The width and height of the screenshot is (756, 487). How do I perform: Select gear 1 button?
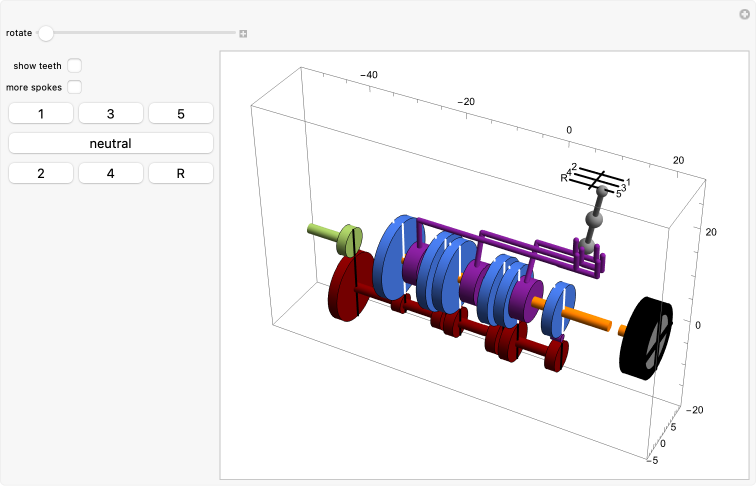pos(41,114)
